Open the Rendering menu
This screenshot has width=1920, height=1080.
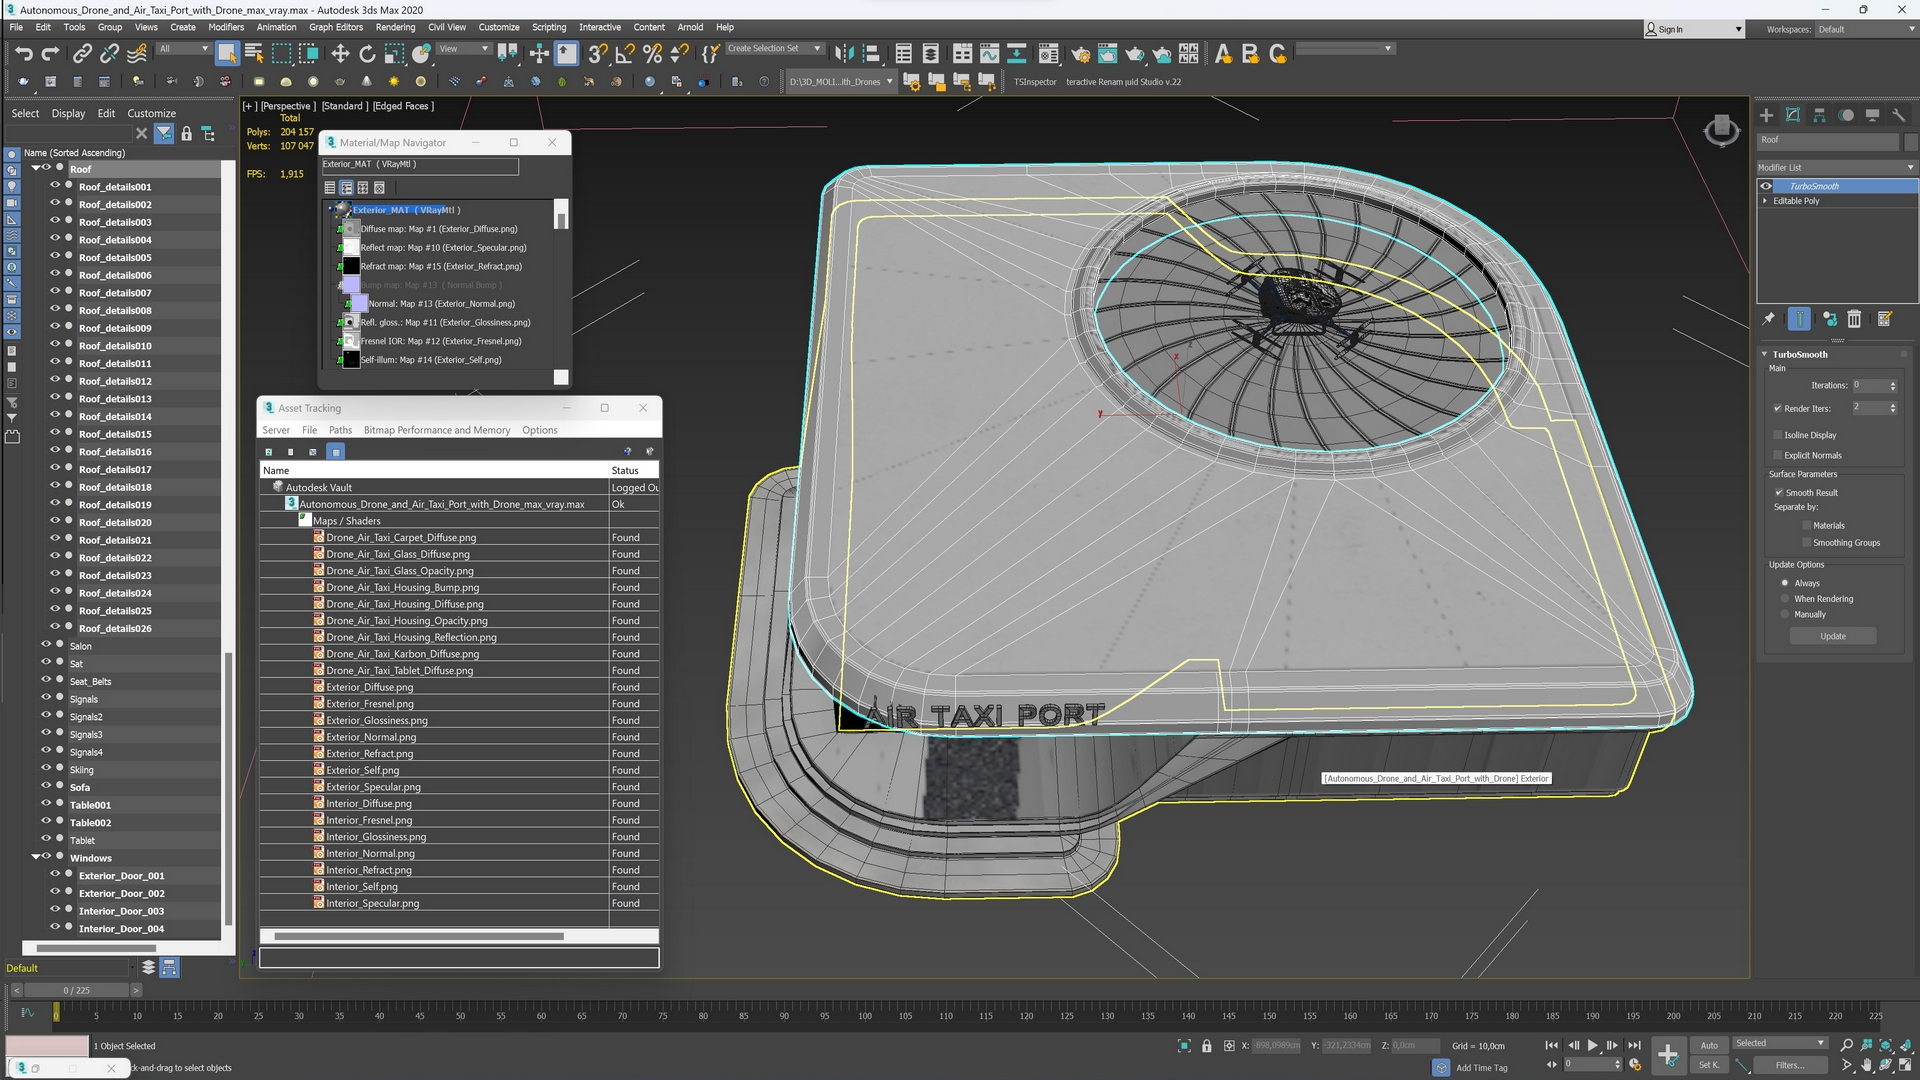point(395,27)
